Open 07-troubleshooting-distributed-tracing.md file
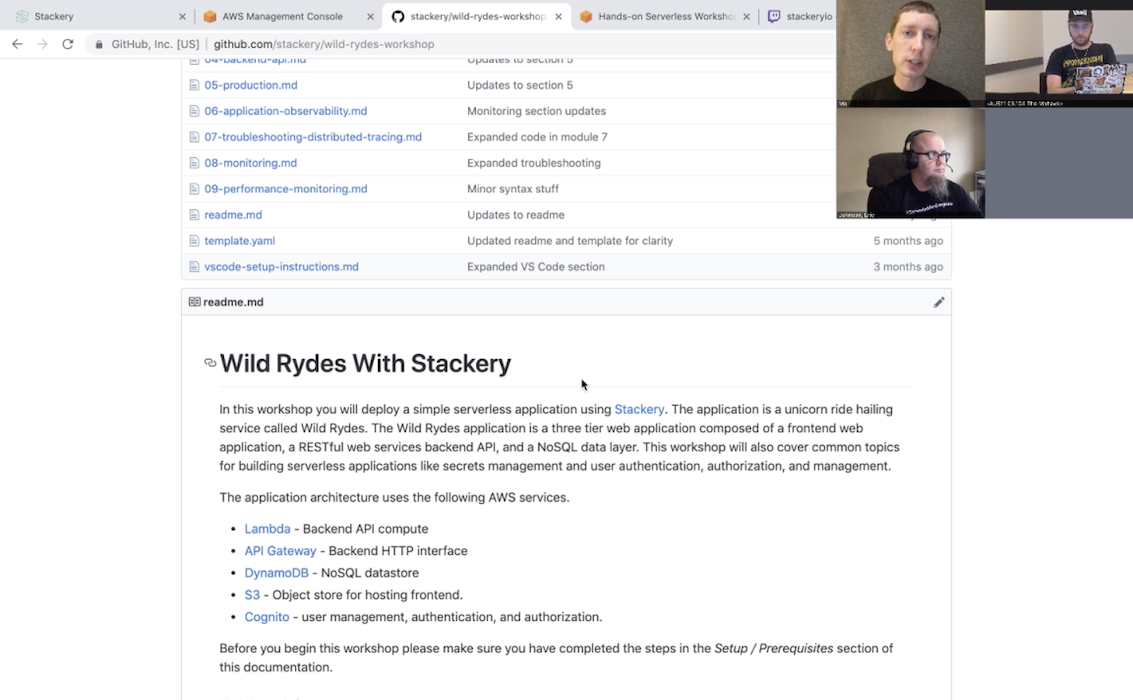This screenshot has height=700, width=1133. tap(313, 137)
